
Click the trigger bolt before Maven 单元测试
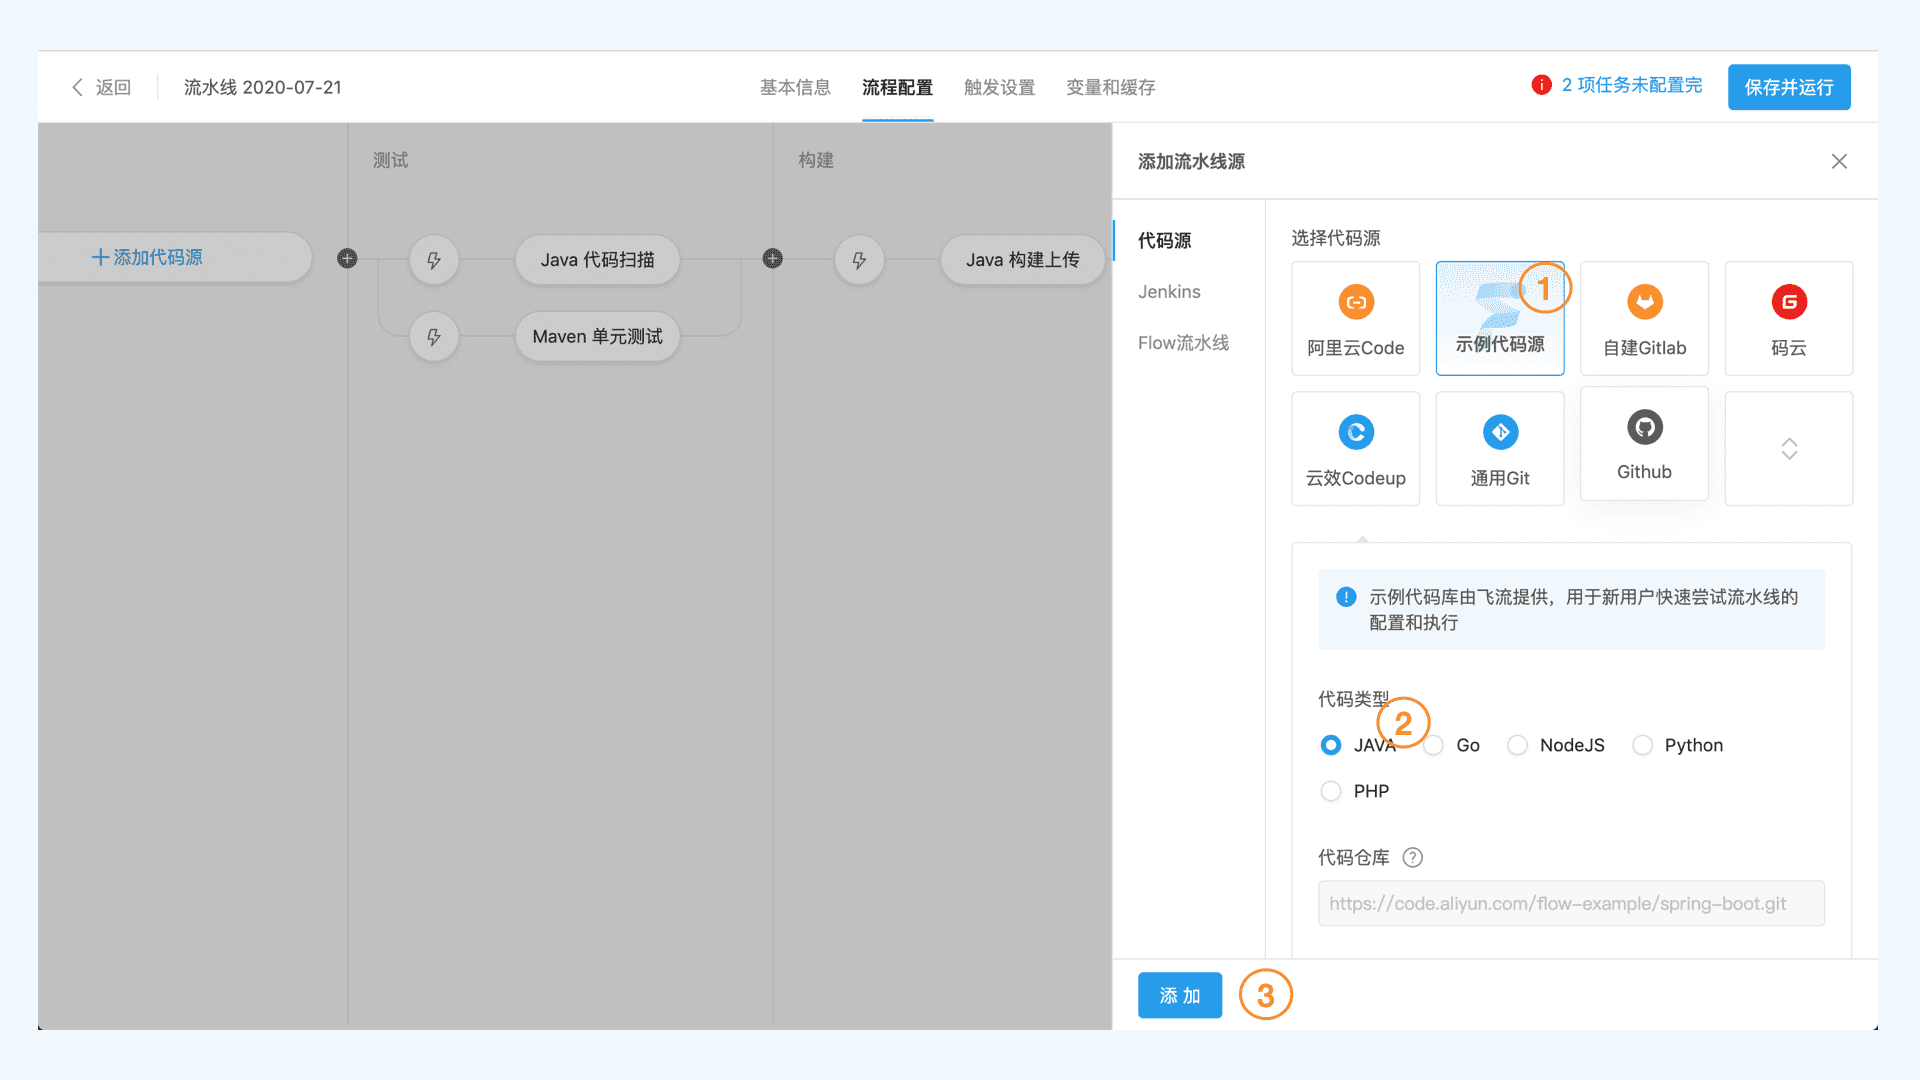click(433, 337)
